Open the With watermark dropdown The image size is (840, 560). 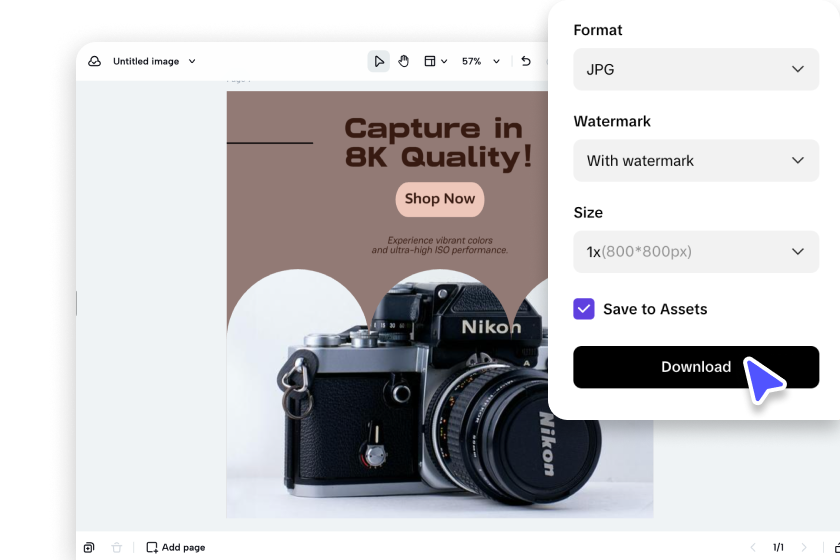click(696, 160)
